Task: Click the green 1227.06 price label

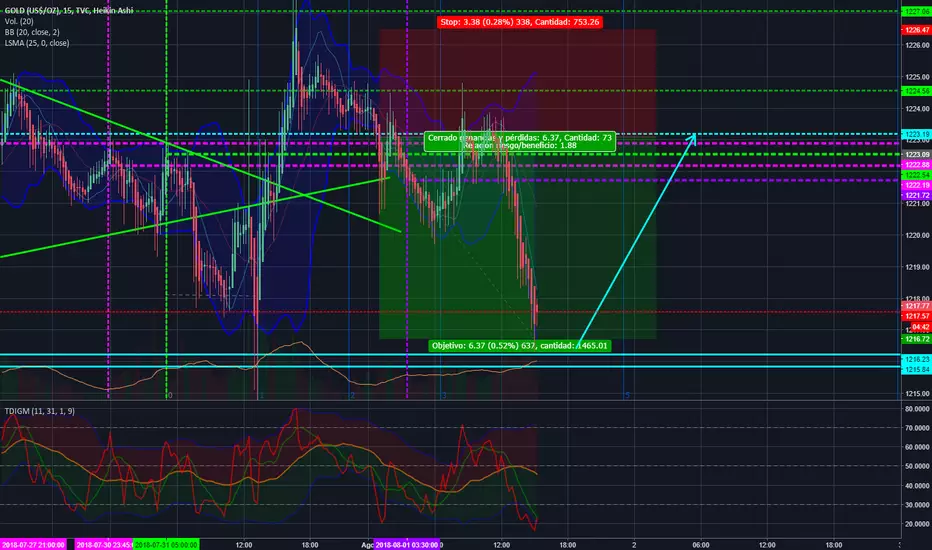Action: coord(916,11)
